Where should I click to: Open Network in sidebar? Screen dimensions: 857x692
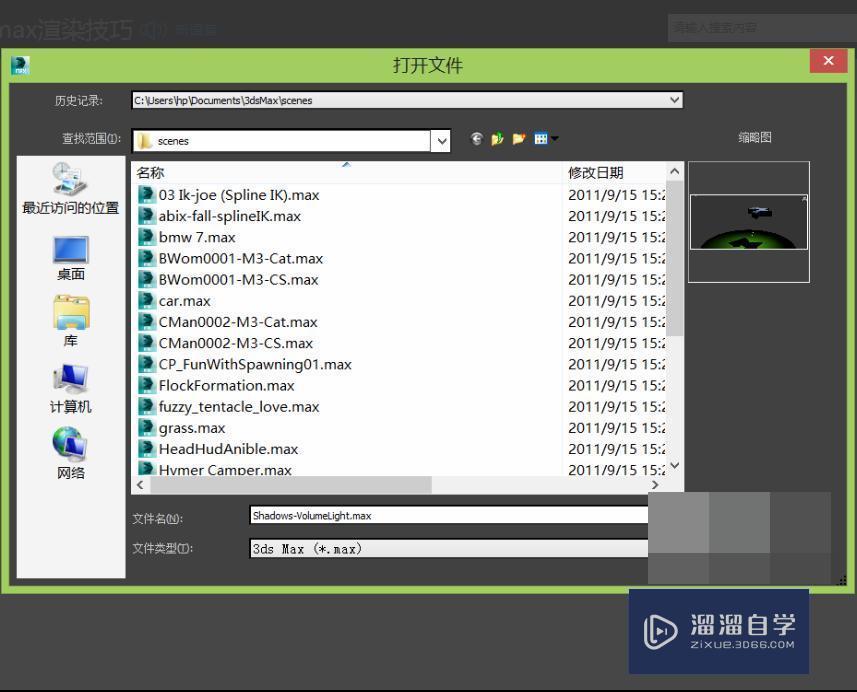71,453
